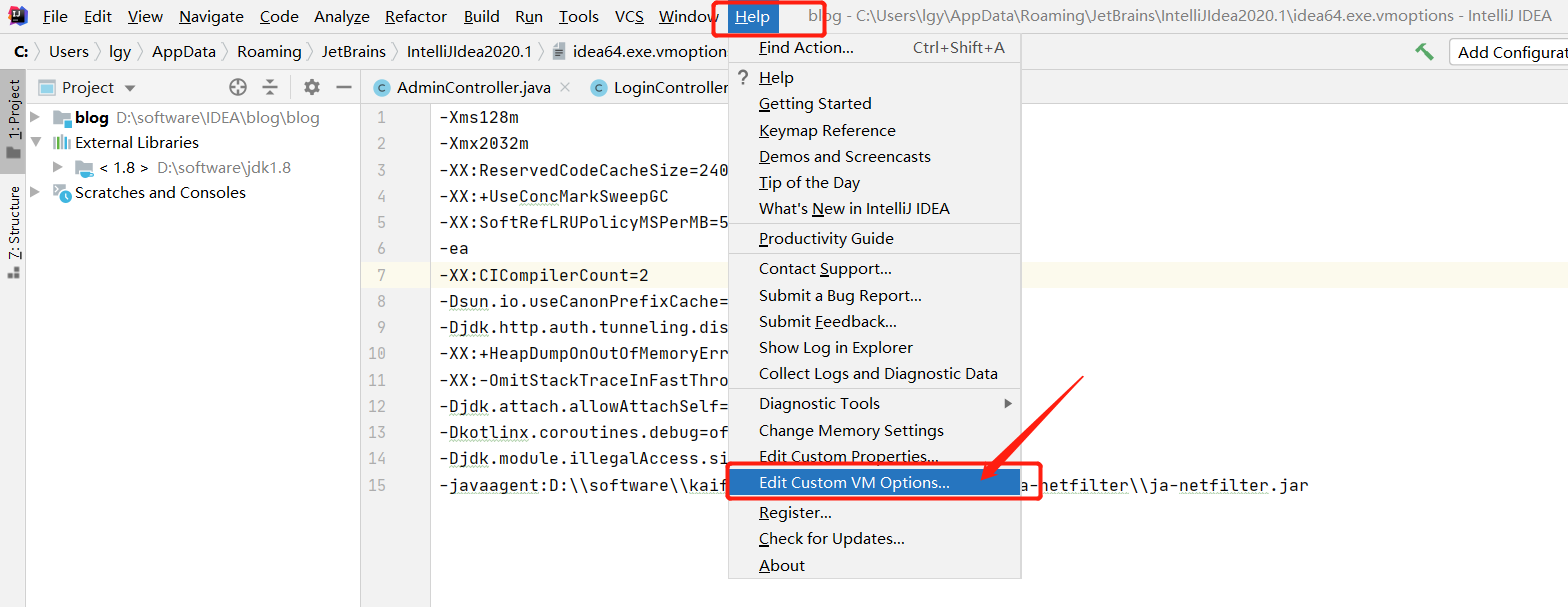Click the idea64.exe.vmoptions file icon in breadcrumb

coord(560,52)
